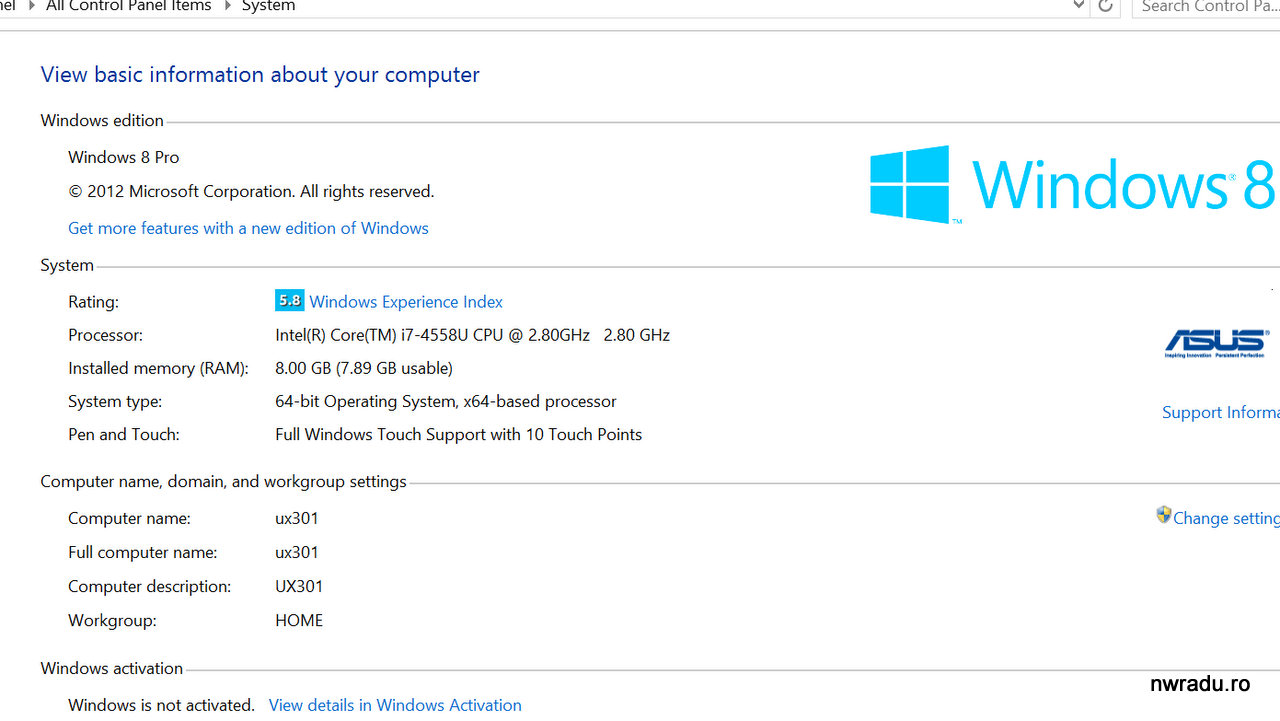Open the address bar history dropdown

tap(1078, 6)
